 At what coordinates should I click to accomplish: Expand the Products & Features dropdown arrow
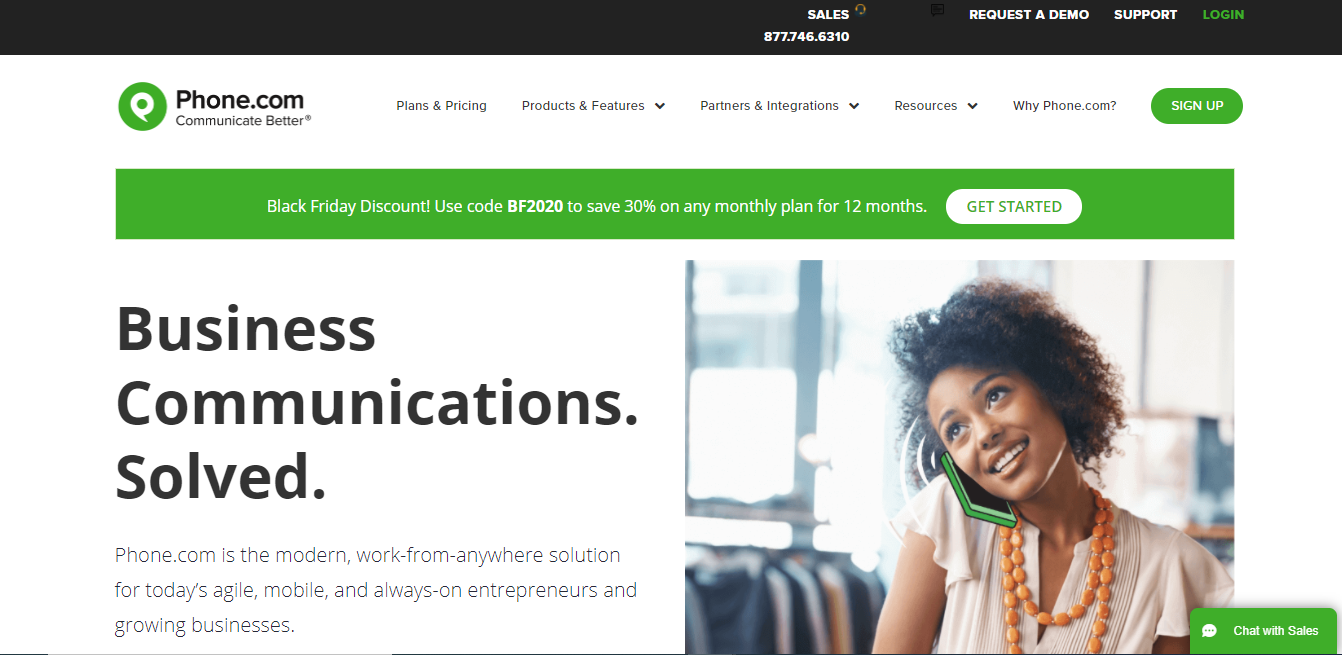pos(660,106)
